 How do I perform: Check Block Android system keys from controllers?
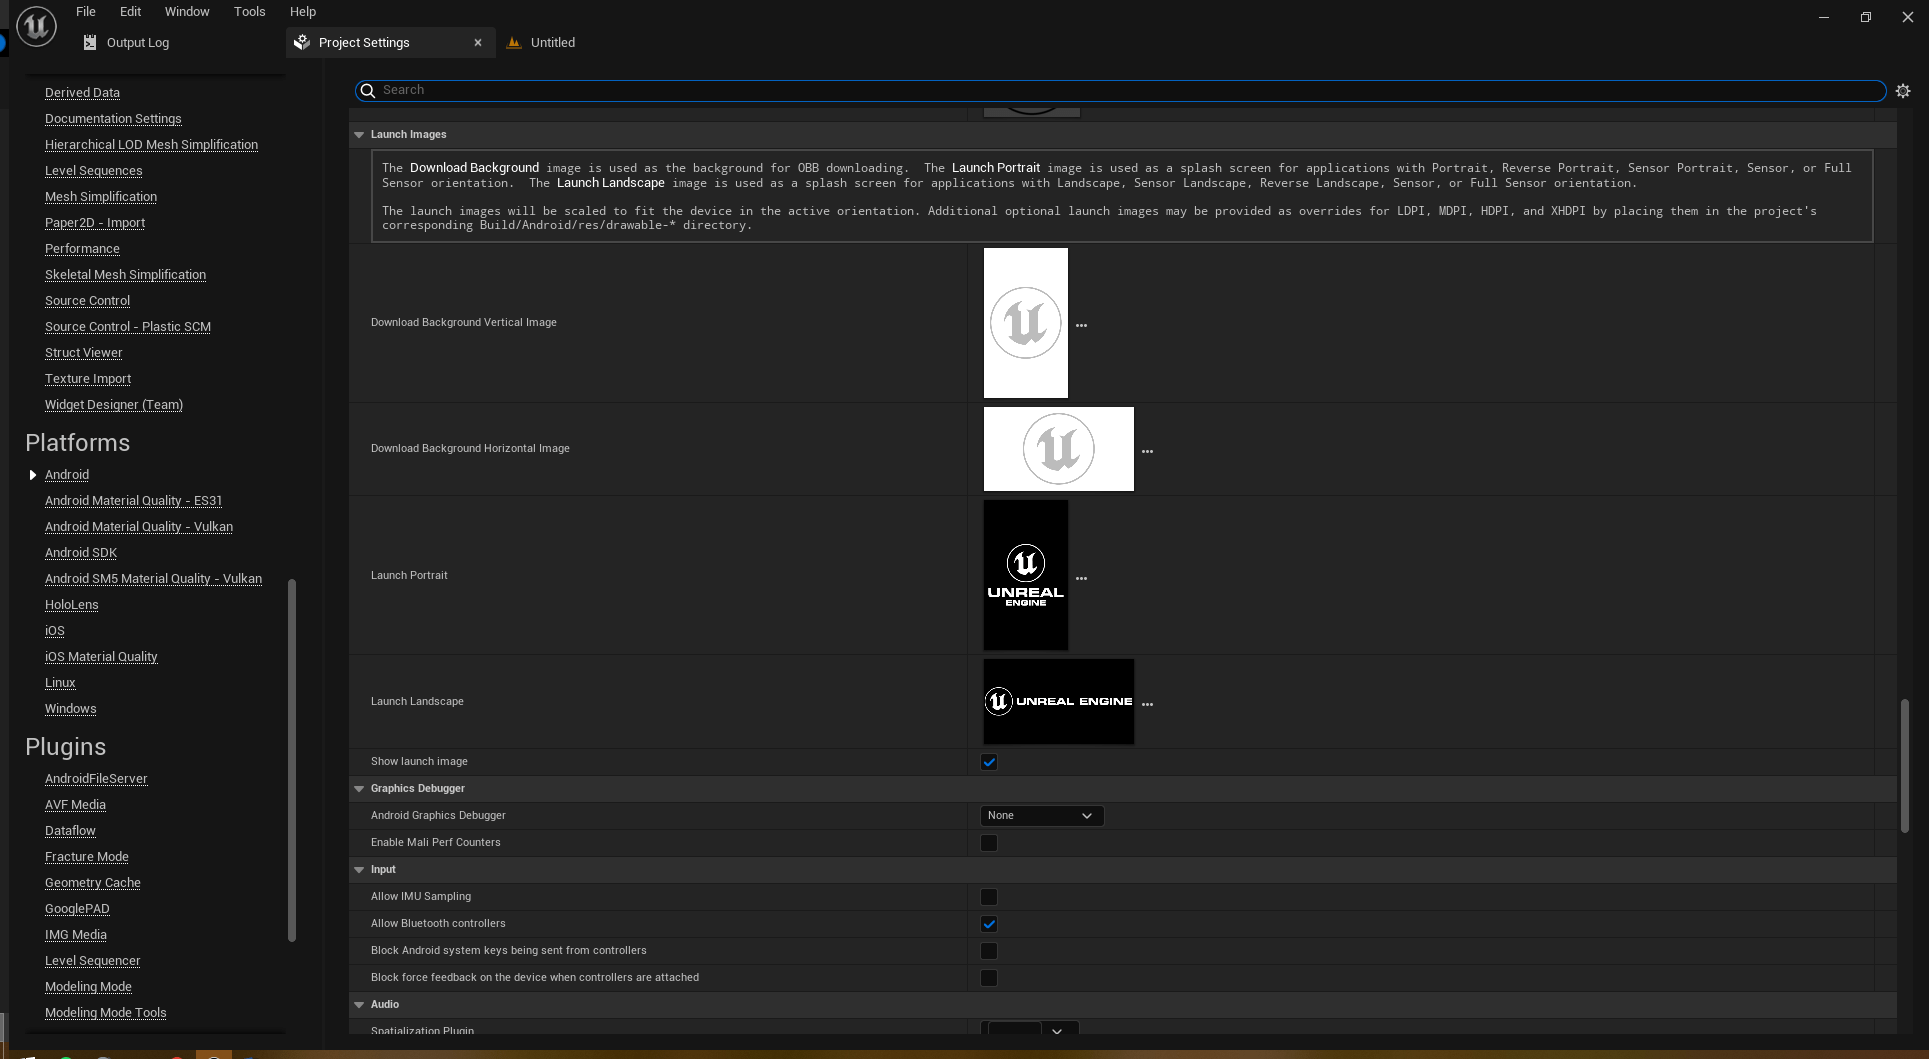[989, 951]
